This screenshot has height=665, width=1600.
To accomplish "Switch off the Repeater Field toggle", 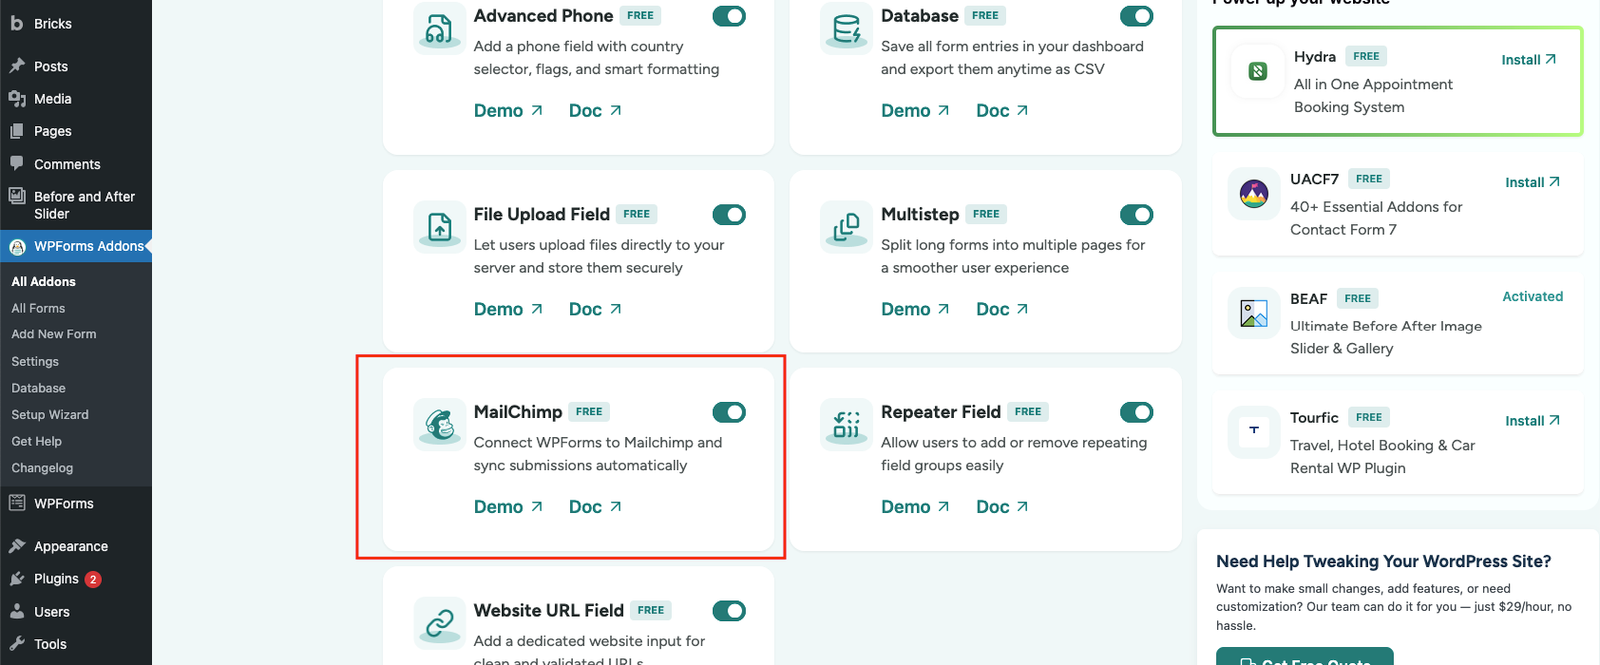I will pyautogui.click(x=1136, y=412).
